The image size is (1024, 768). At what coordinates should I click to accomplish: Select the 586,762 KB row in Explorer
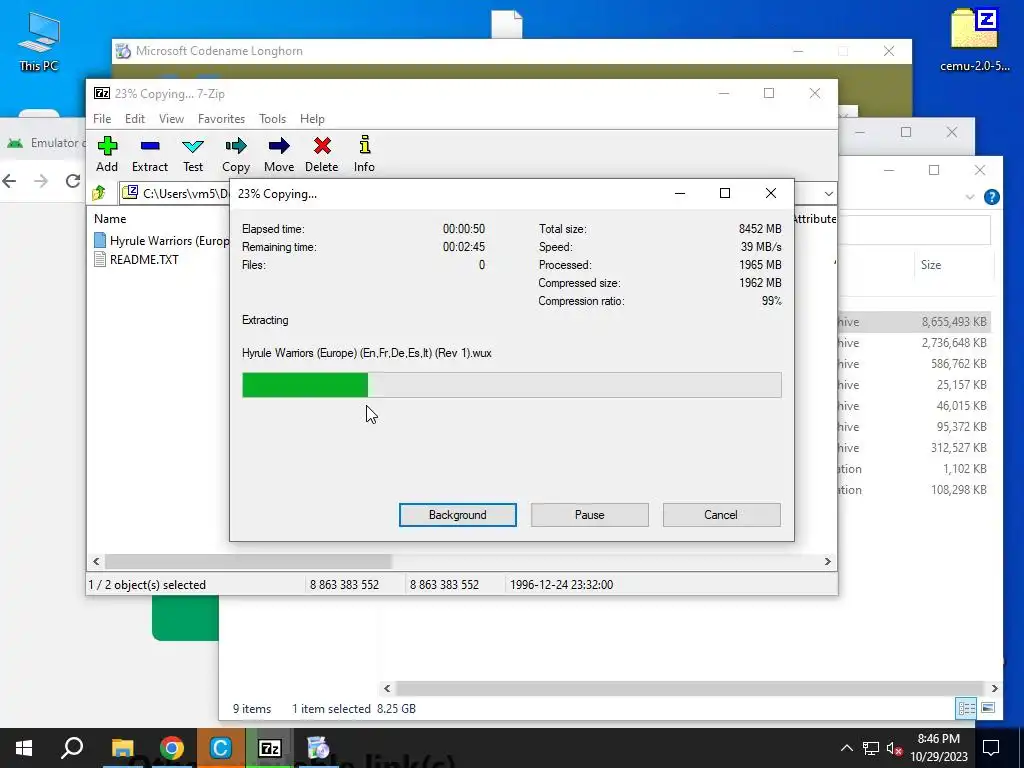point(914,364)
